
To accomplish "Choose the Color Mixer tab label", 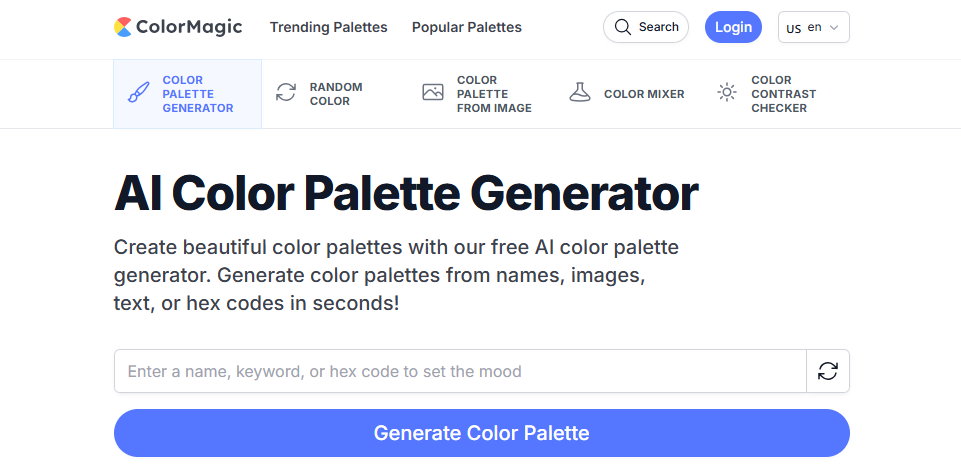I will pyautogui.click(x=644, y=94).
